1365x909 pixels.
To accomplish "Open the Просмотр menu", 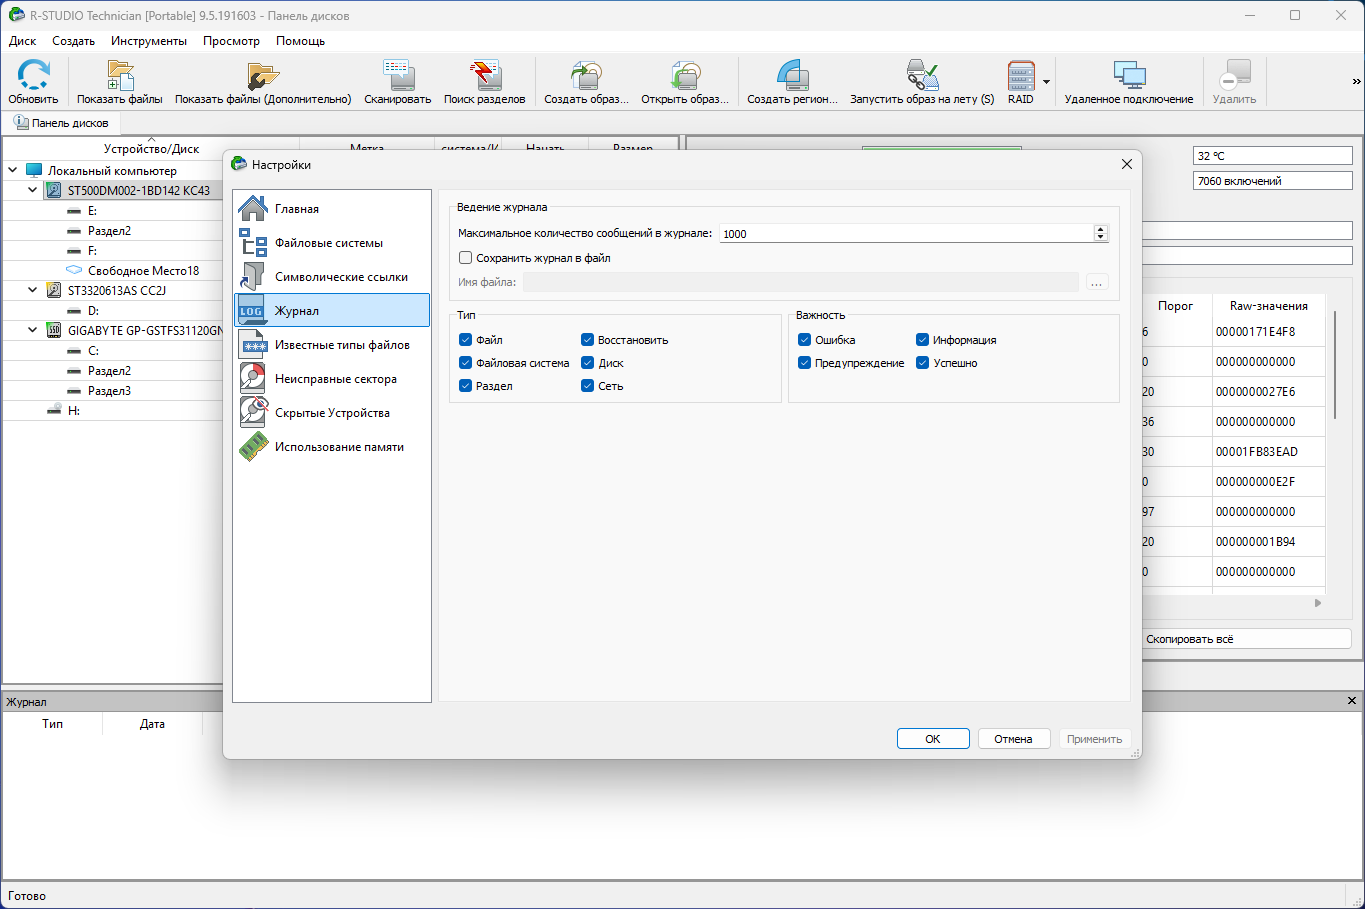I will [x=231, y=41].
